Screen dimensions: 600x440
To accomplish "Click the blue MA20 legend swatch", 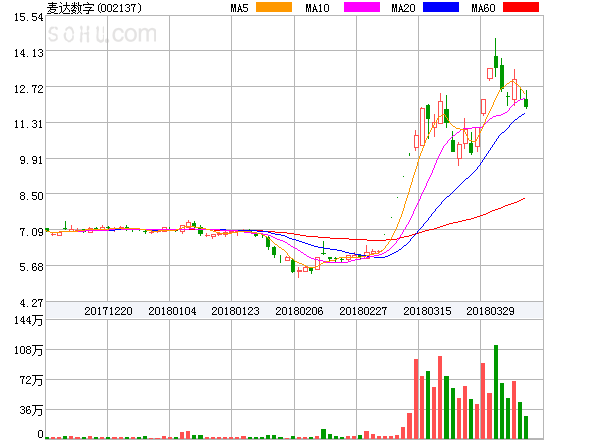I will pos(441,7).
